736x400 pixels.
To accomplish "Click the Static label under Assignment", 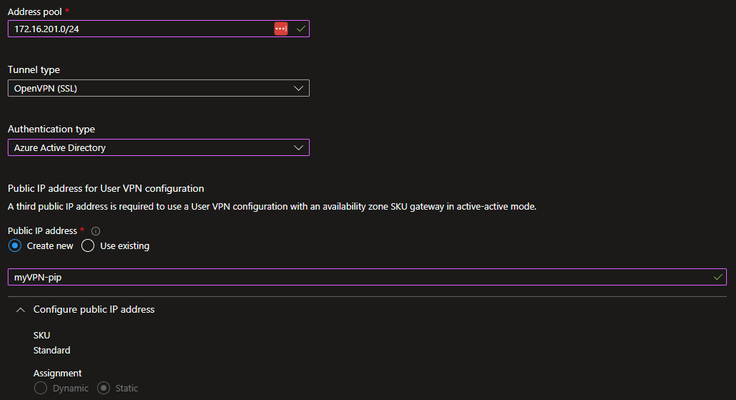I will click(x=127, y=388).
